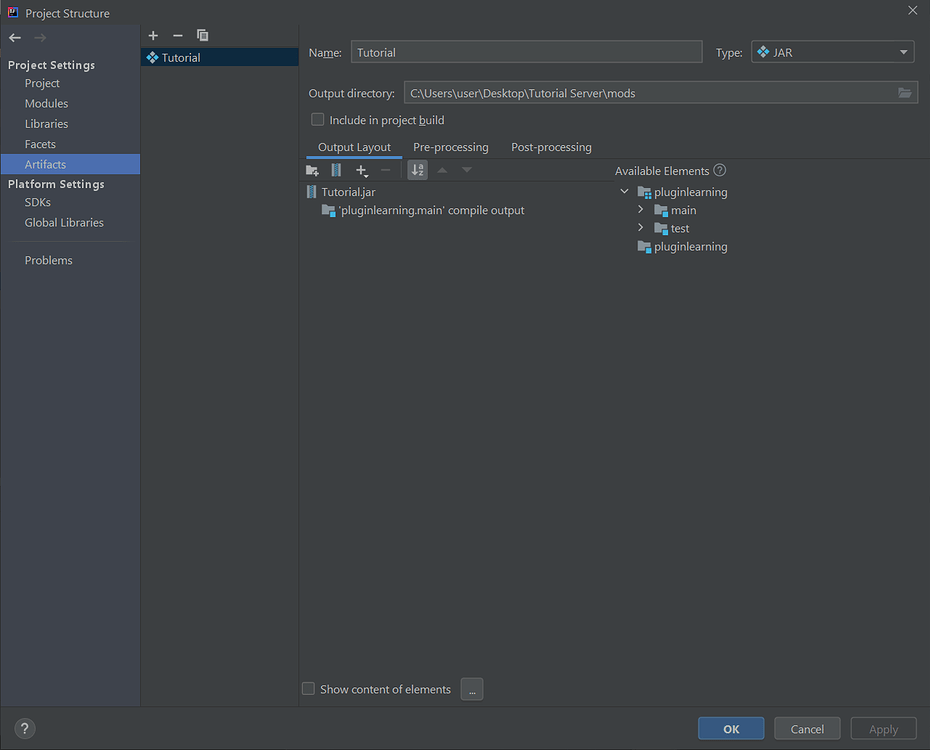930x750 pixels.
Task: Open the Modules settings page
Action: click(46, 104)
